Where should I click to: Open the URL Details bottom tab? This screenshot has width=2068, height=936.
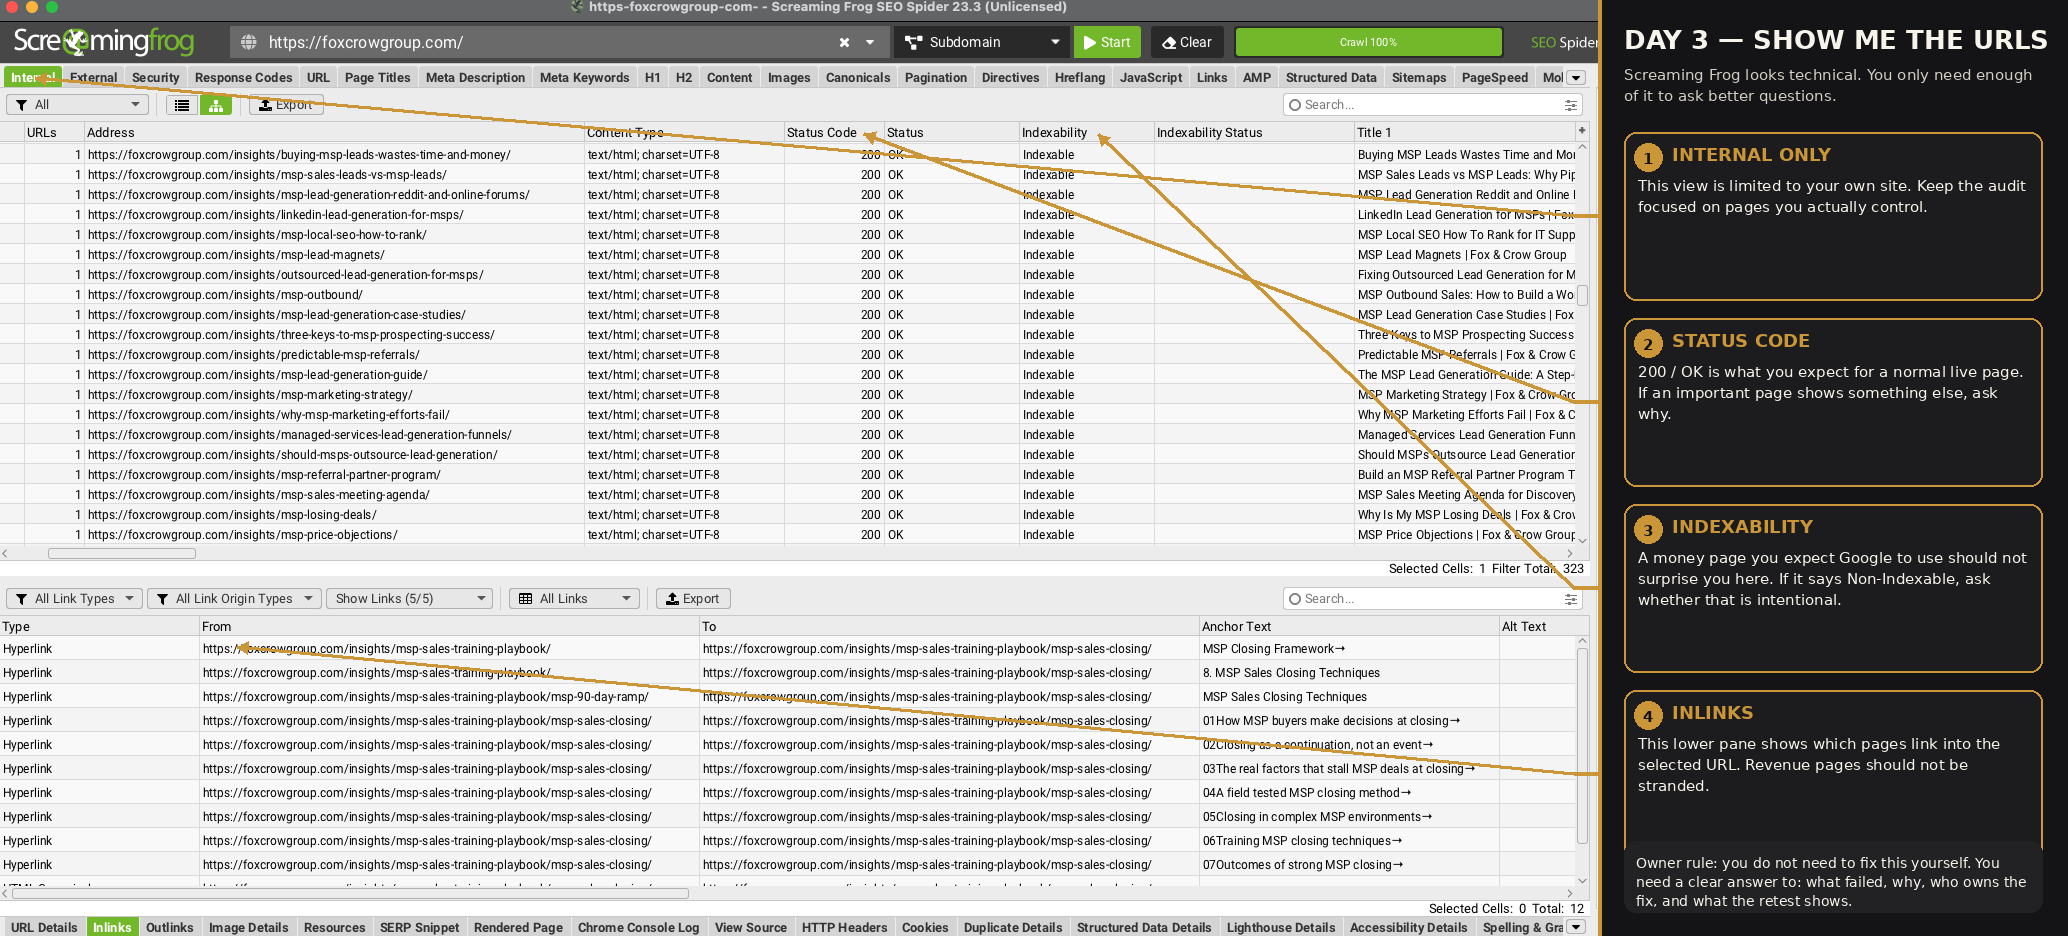tap(44, 927)
